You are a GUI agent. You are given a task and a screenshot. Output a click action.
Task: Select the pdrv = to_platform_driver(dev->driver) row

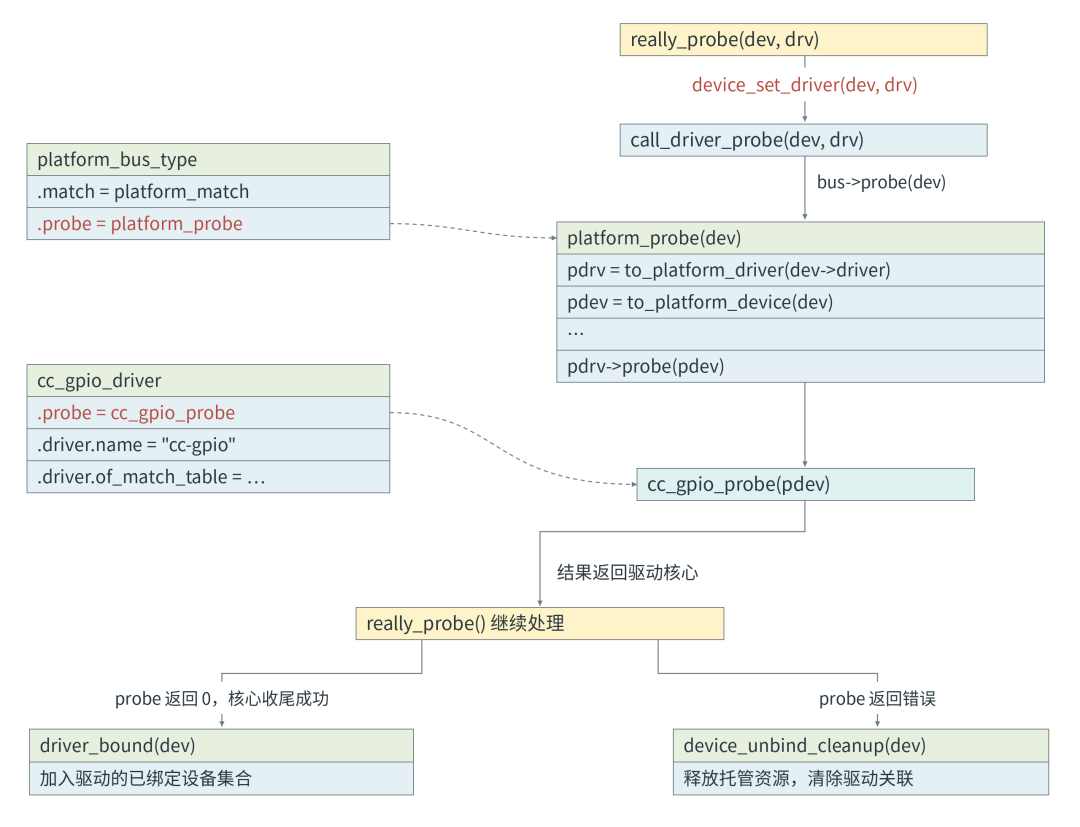coord(800,270)
